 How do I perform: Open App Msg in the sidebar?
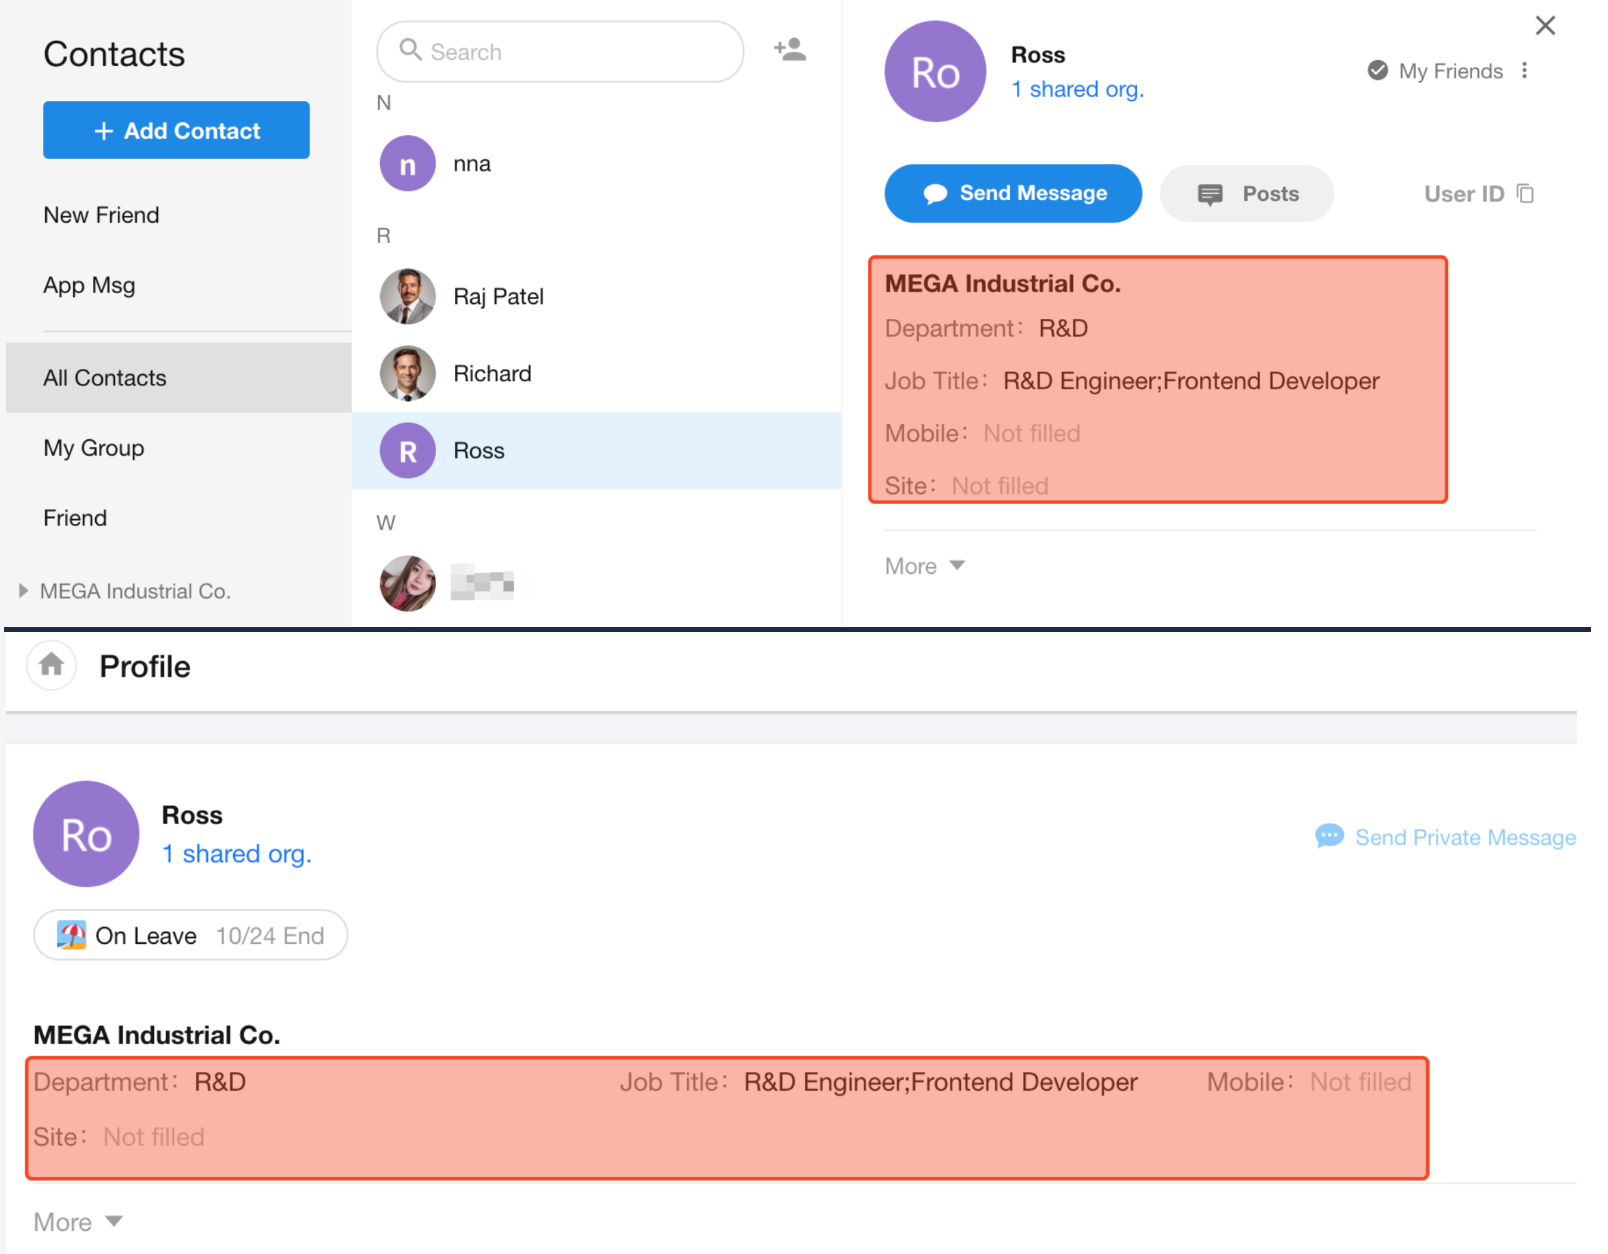pyautogui.click(x=89, y=285)
